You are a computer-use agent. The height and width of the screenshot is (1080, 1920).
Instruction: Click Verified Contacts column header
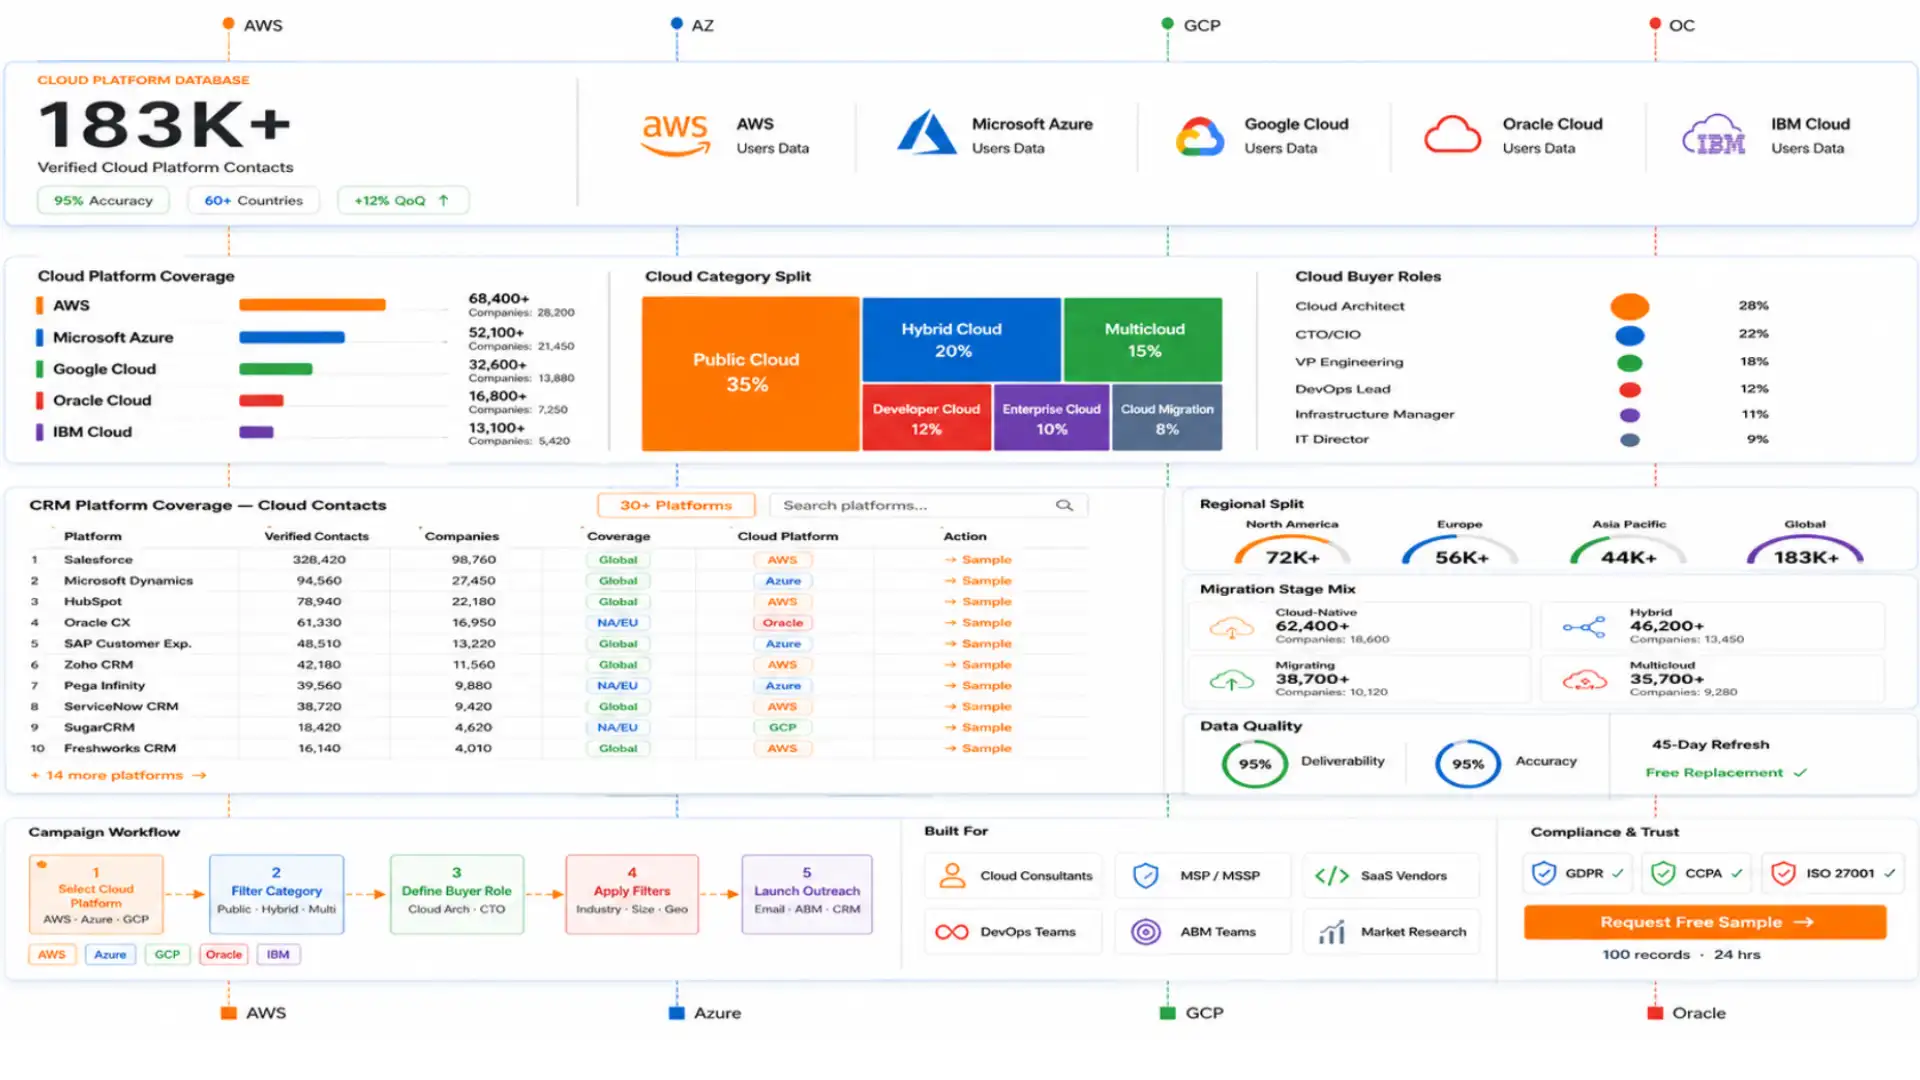(316, 537)
